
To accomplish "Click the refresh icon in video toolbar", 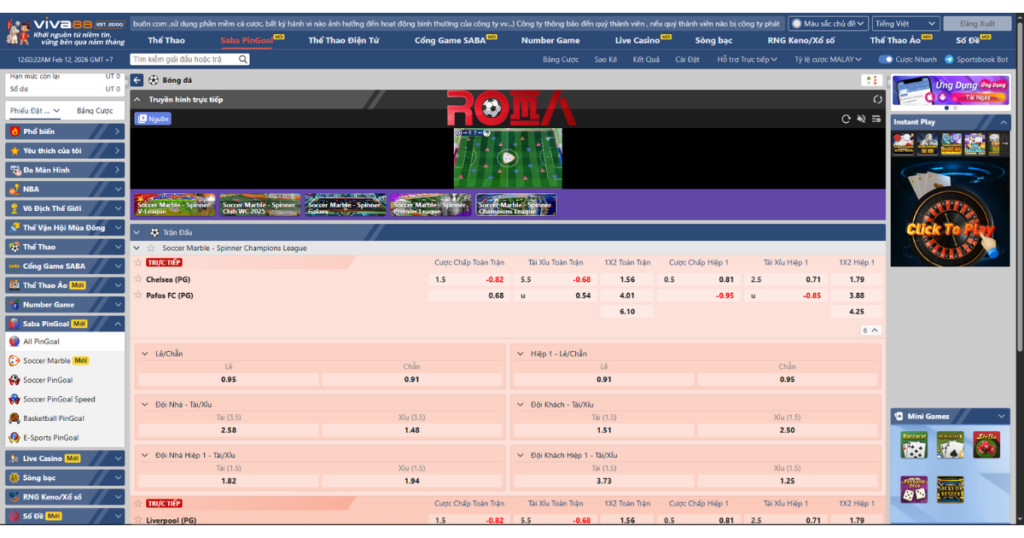I will click(x=846, y=119).
